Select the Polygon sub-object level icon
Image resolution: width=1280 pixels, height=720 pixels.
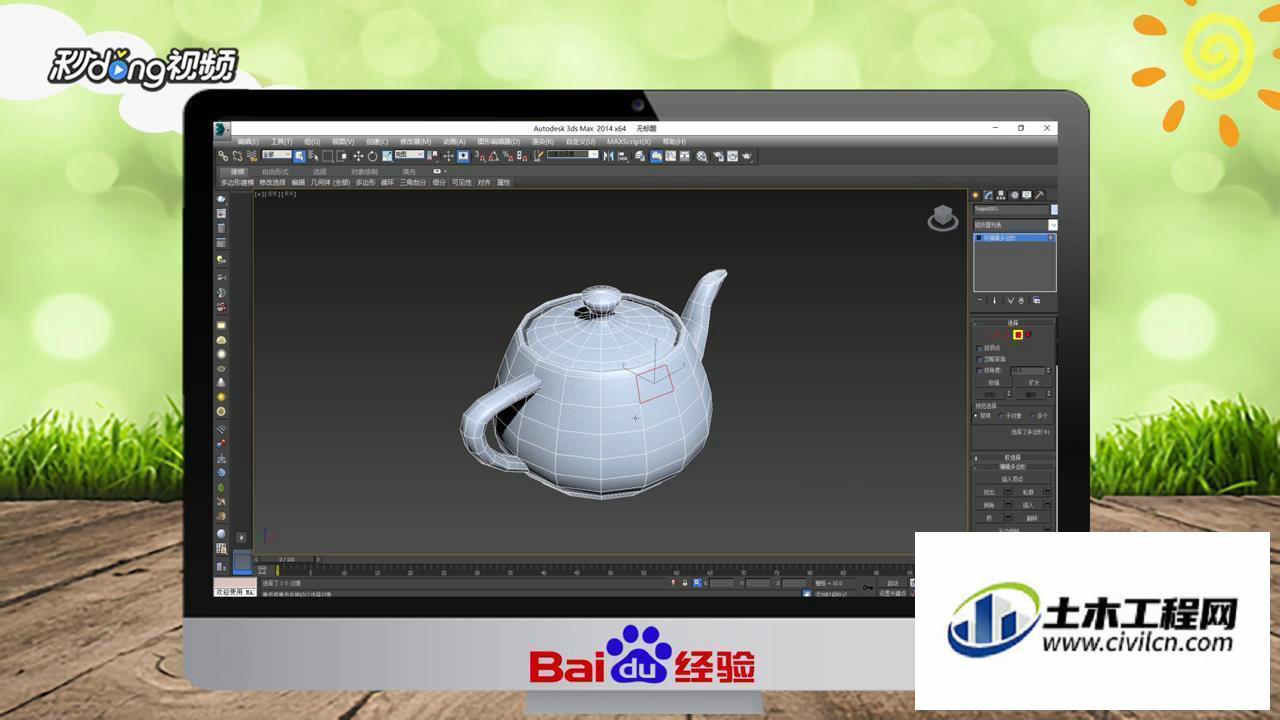(1018, 335)
